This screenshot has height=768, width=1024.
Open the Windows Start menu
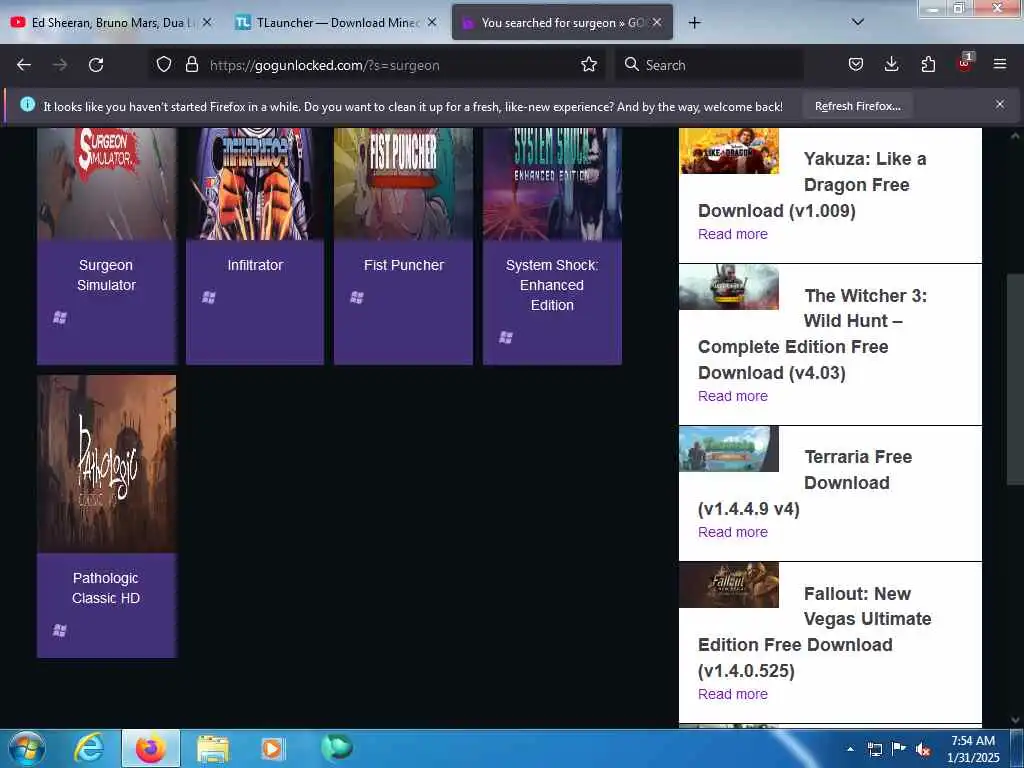[x=27, y=748]
